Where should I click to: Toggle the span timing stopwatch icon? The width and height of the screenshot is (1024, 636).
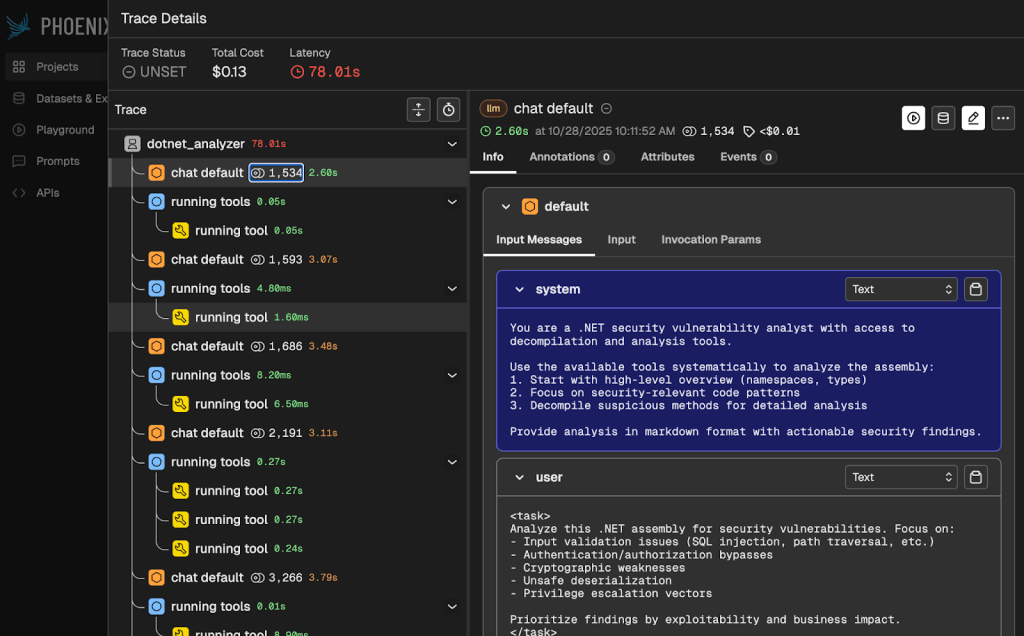449,110
